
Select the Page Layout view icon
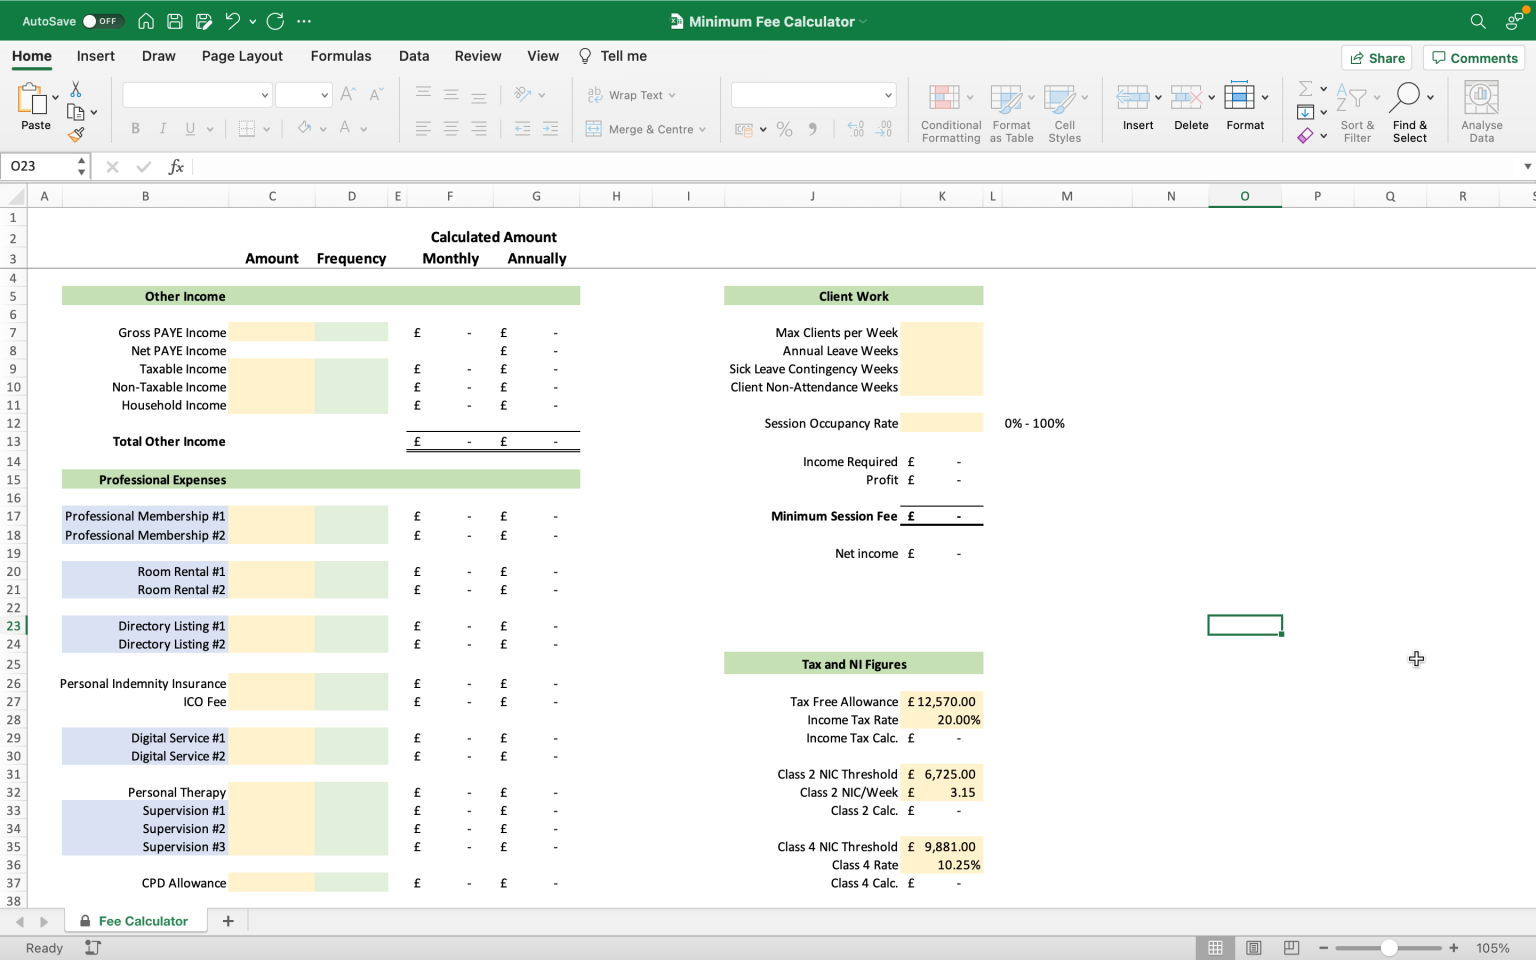coord(1253,947)
